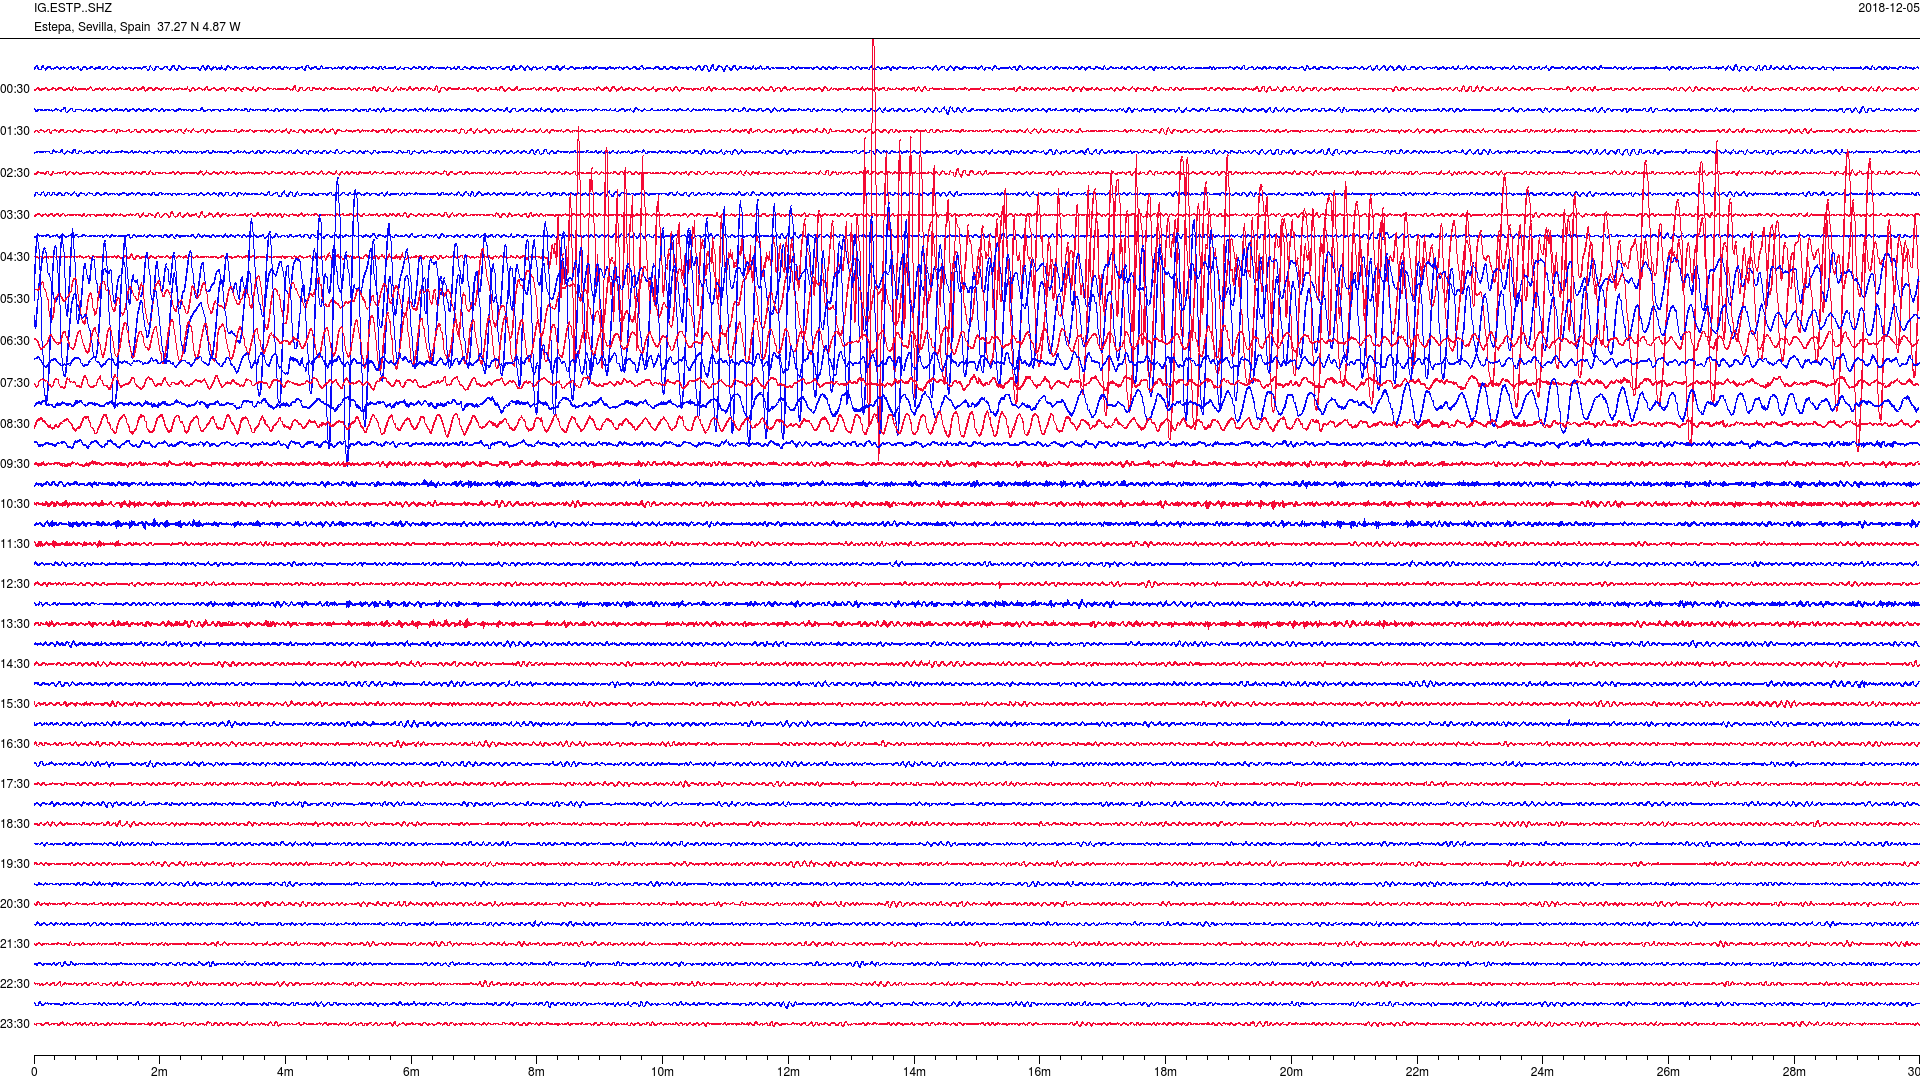
Task: Click the 16m axis tick label
Action: point(1040,1072)
